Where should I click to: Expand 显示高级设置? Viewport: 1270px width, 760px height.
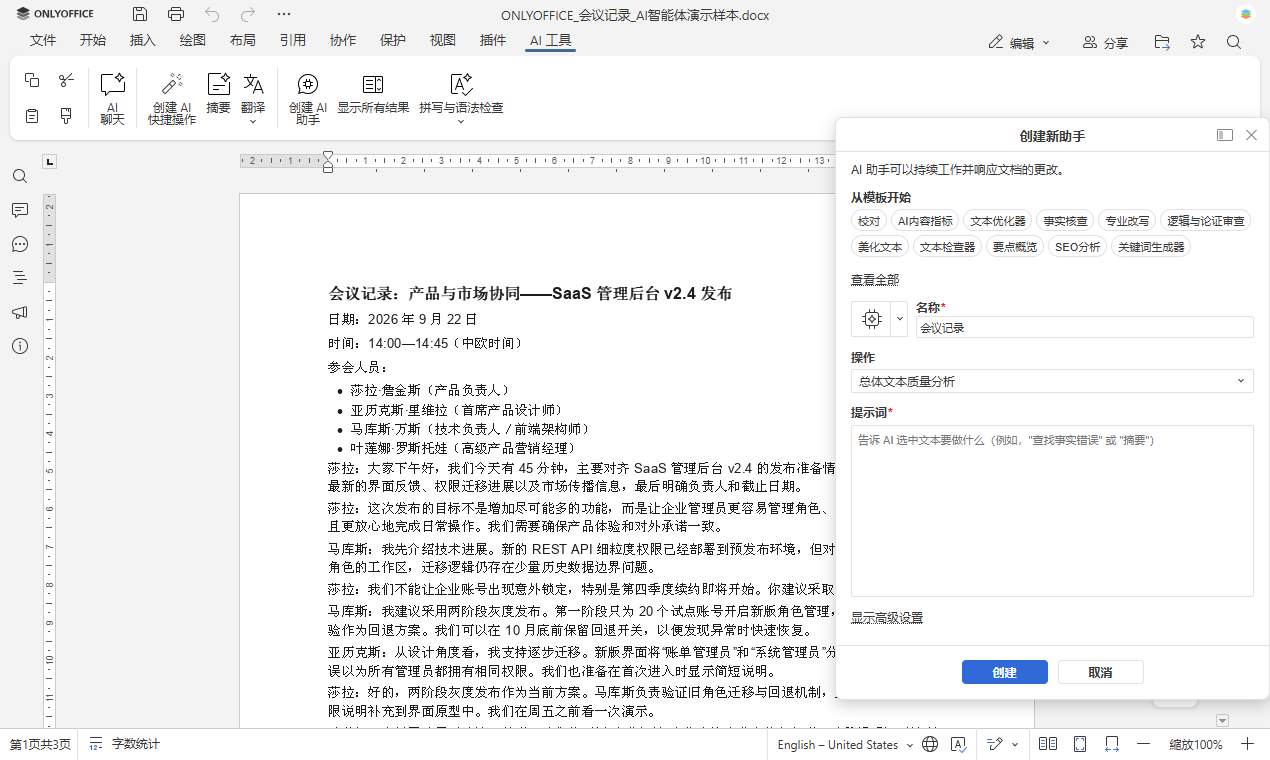(x=887, y=618)
